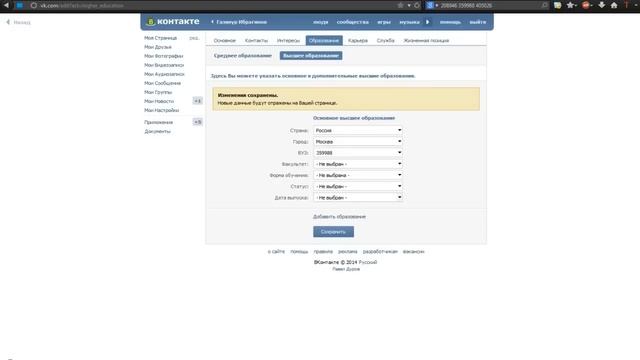Open Моя Страница in the sidebar

click(x=160, y=38)
